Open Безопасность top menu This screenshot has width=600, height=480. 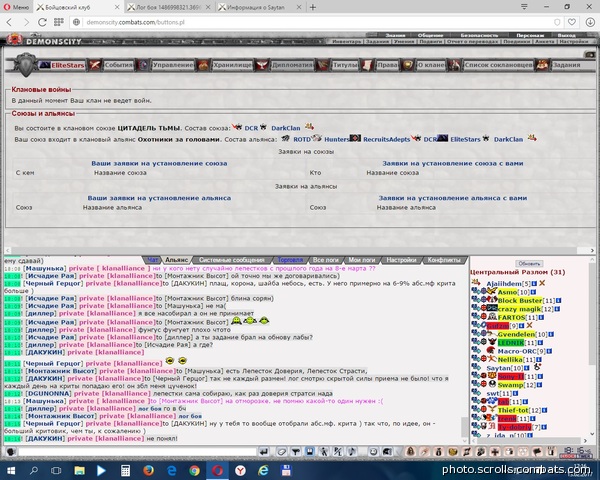pos(479,35)
